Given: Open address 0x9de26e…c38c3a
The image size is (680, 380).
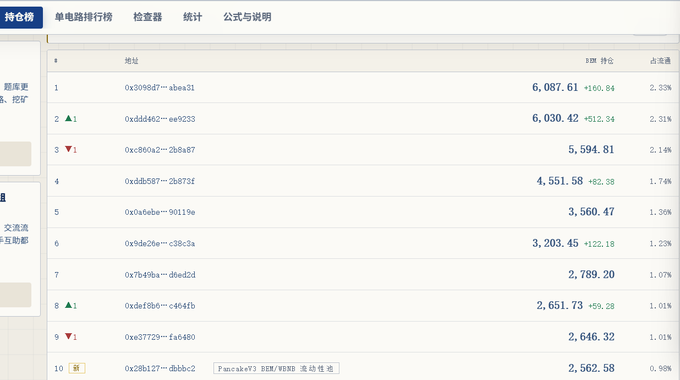Looking at the screenshot, I should tap(160, 243).
